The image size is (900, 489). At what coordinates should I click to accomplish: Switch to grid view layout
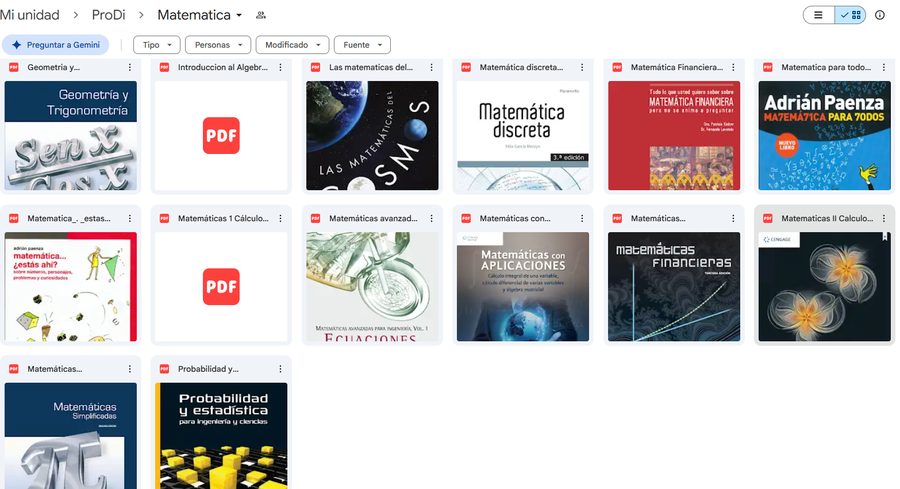point(850,15)
